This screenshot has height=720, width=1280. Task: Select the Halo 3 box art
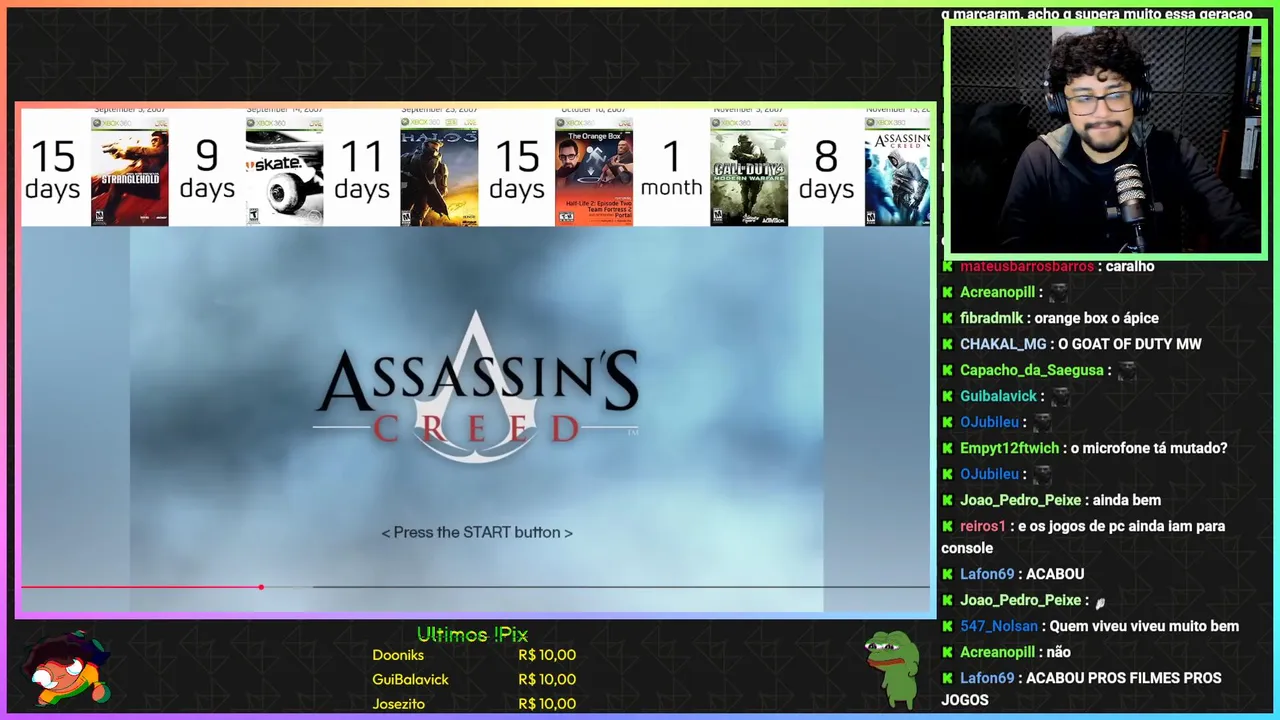click(x=439, y=171)
